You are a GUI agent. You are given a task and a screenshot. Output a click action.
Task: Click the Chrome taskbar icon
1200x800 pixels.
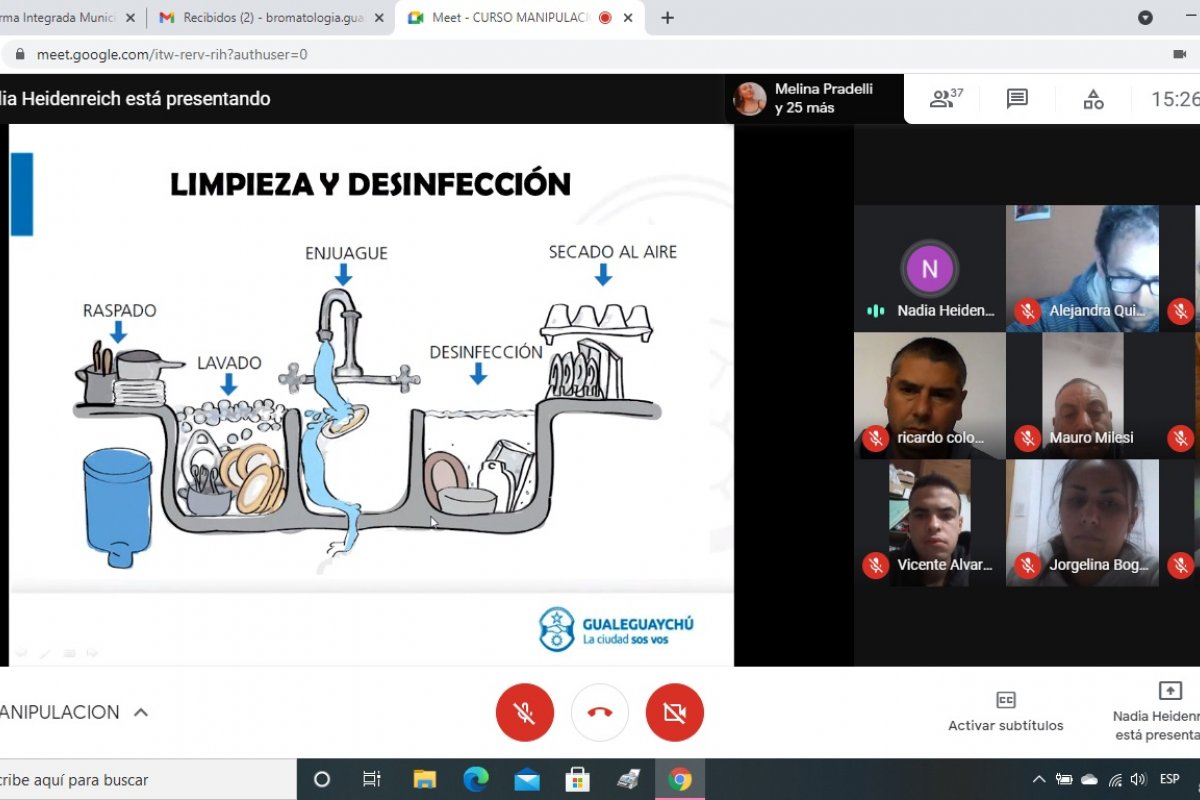click(680, 780)
